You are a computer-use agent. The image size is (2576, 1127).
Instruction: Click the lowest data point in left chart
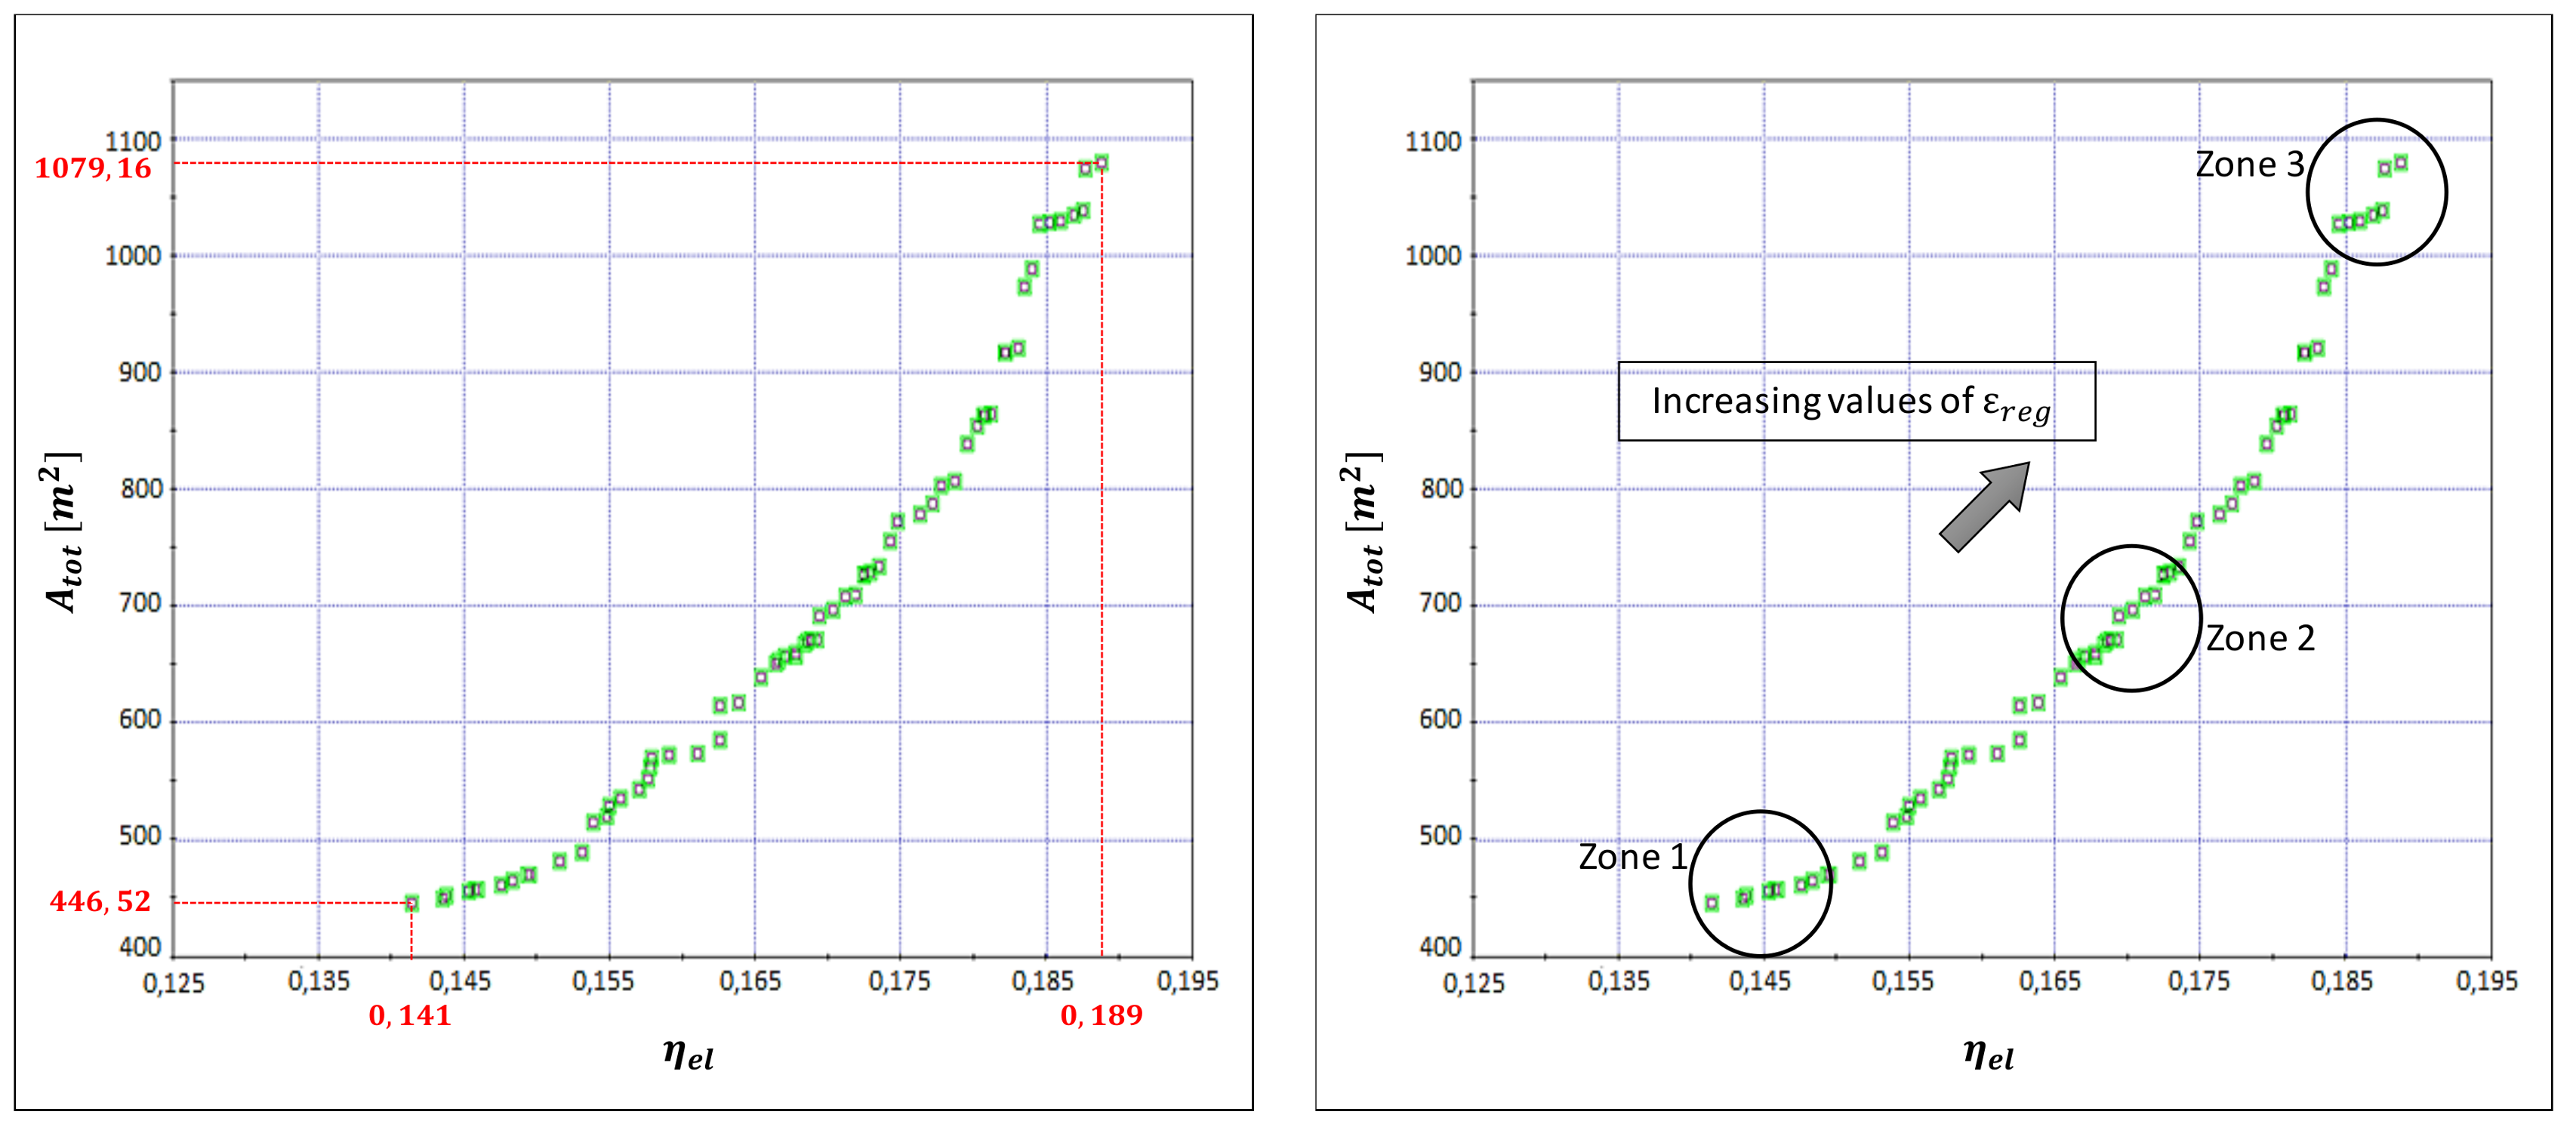point(411,903)
